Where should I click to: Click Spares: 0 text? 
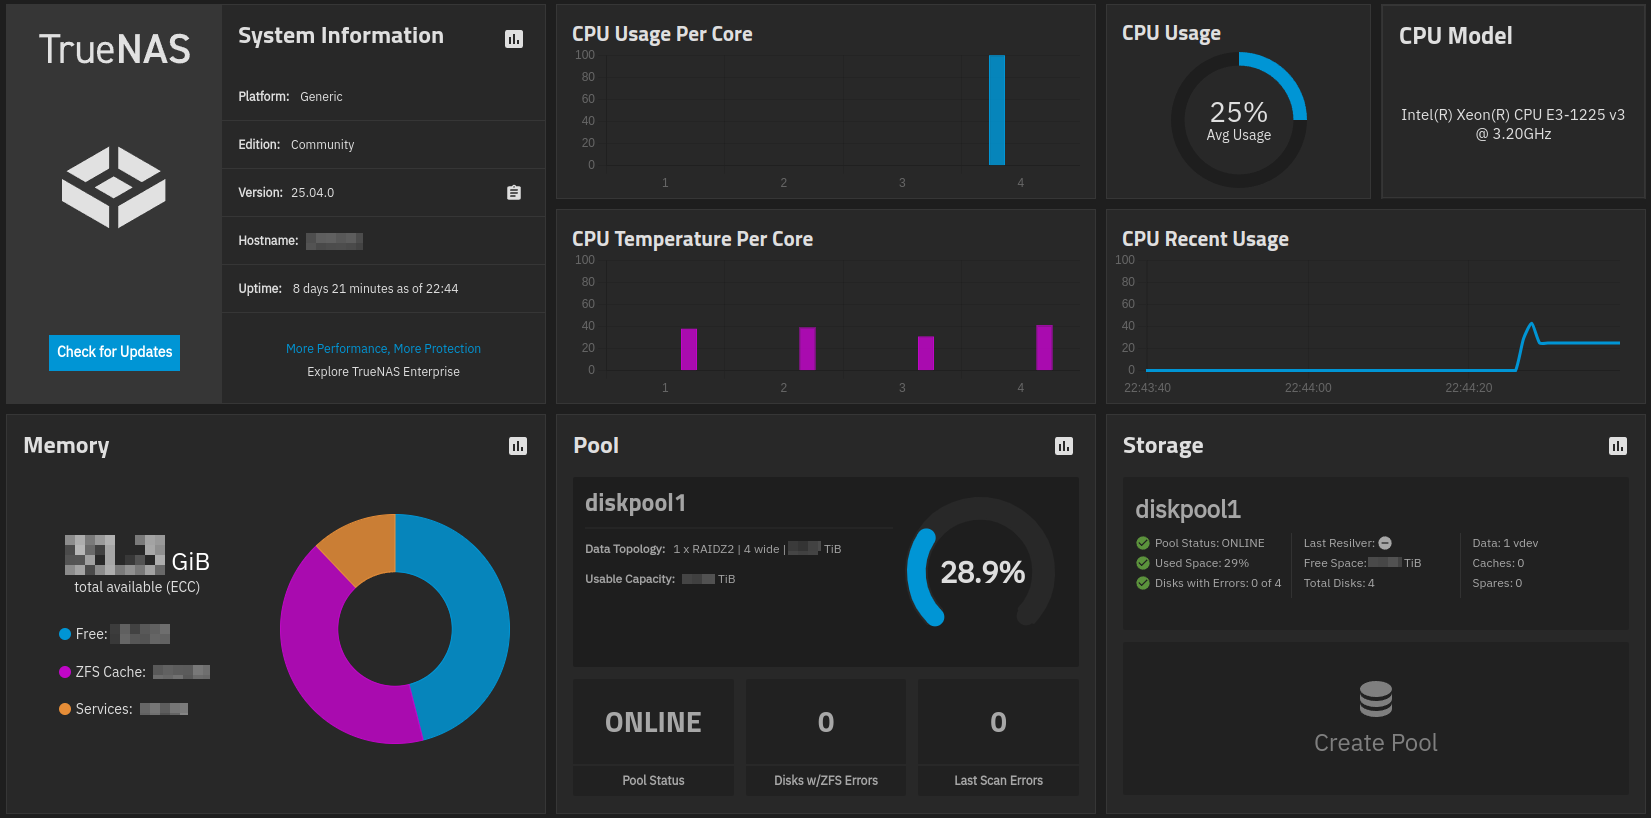tap(1497, 583)
